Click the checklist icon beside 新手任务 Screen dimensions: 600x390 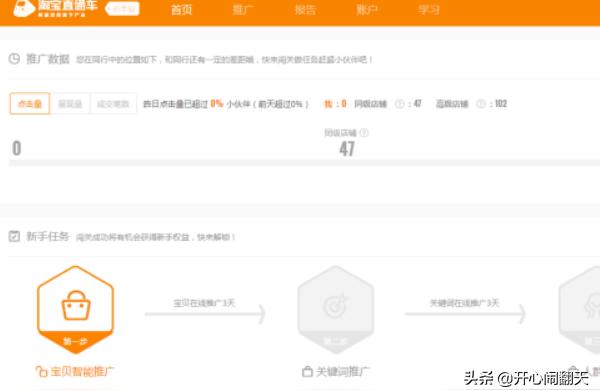14,236
